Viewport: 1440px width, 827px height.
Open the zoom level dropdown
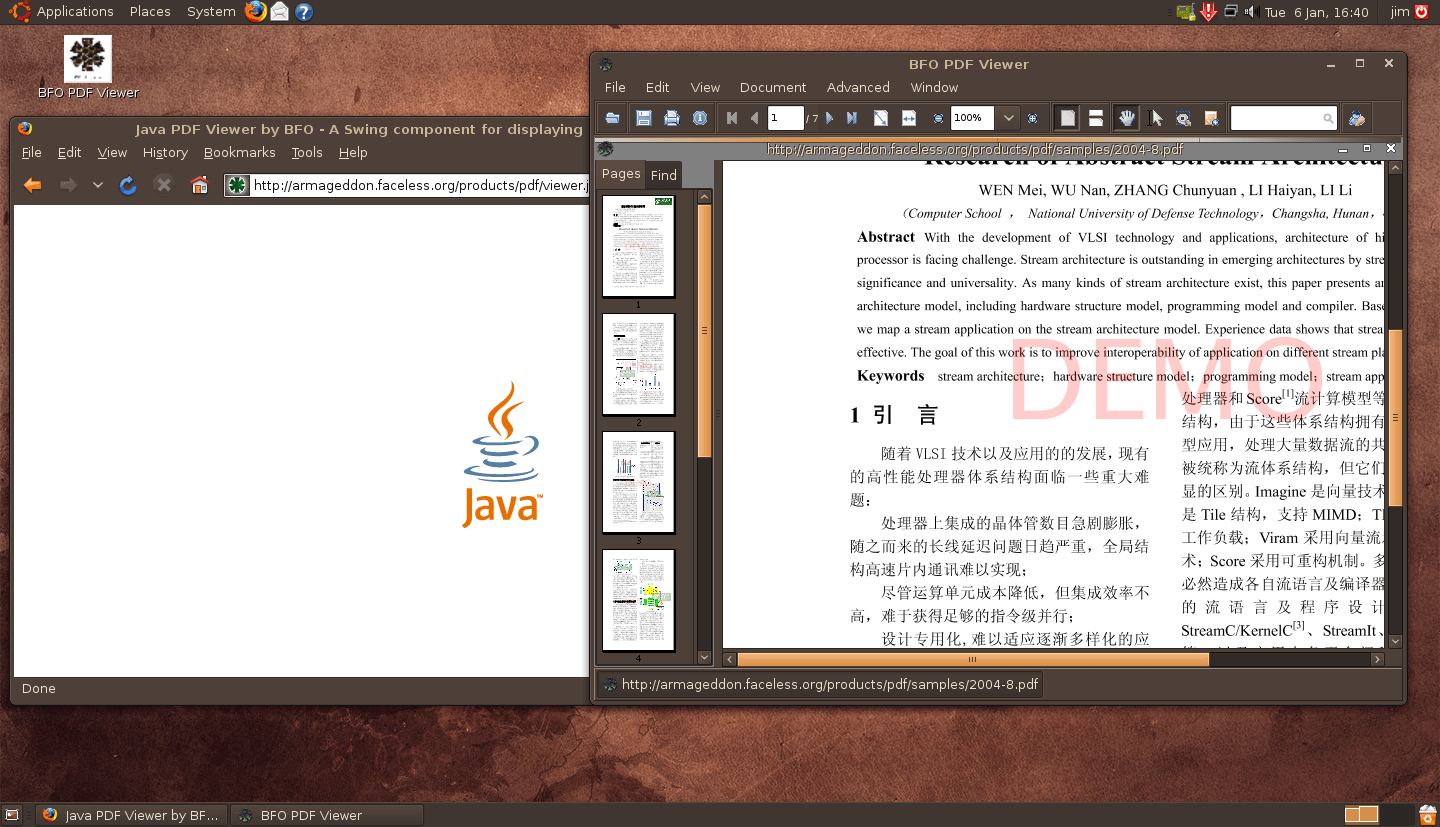point(1008,117)
